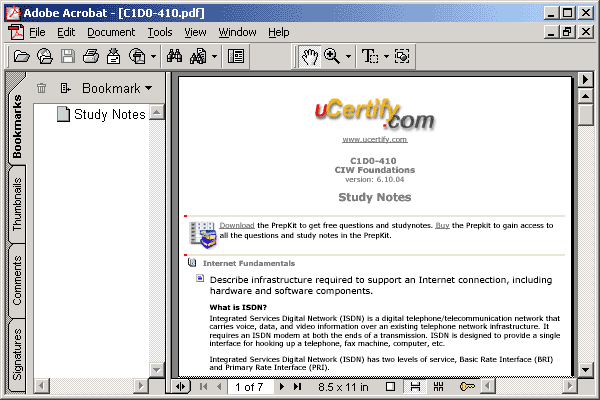This screenshot has height=400, width=600.
Task: Click the page number field 1 of 7
Action: 249,387
